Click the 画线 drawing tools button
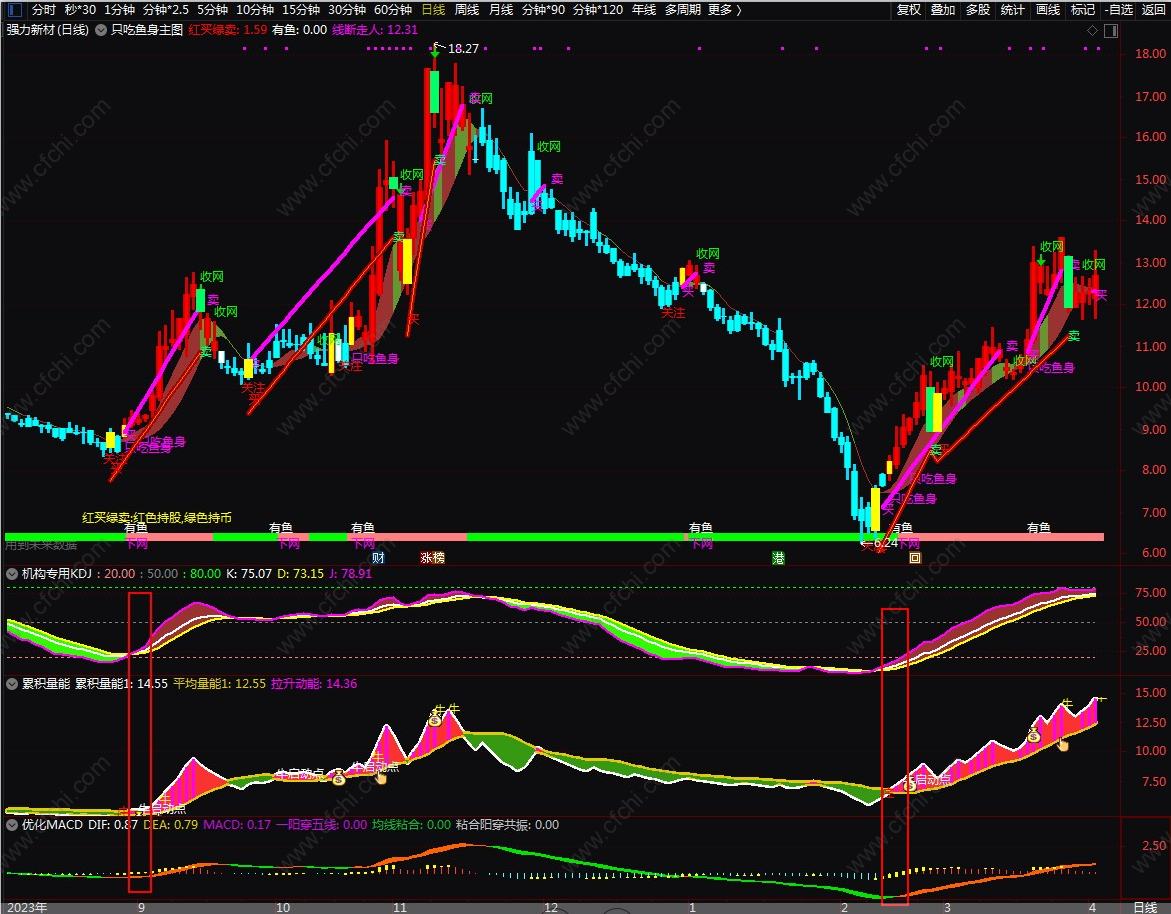The height and width of the screenshot is (914, 1171). pyautogui.click(x=1047, y=10)
